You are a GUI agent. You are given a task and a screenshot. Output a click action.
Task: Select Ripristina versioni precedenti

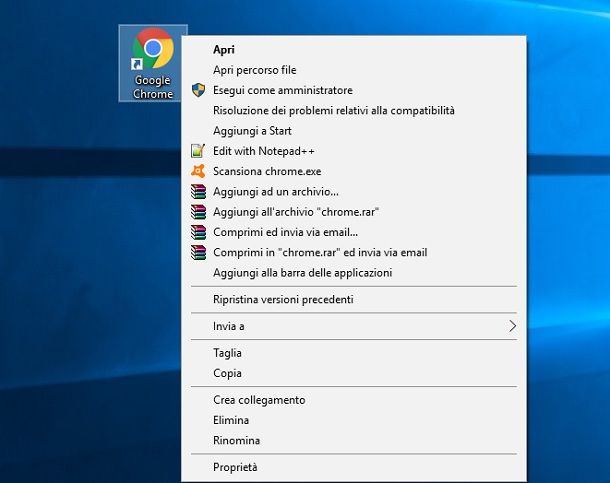[x=354, y=299]
